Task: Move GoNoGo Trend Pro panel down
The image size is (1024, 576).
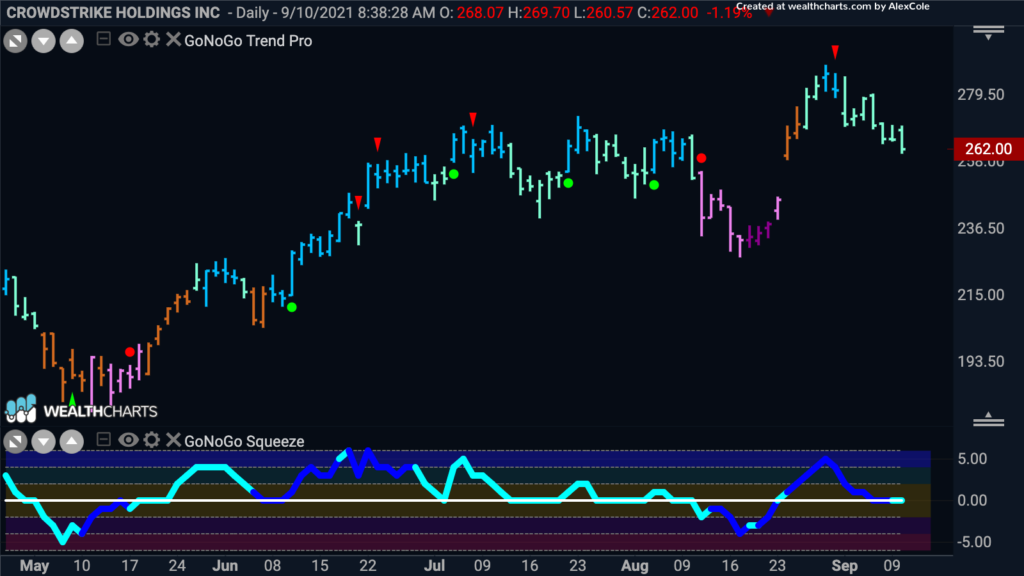Action: (43, 42)
